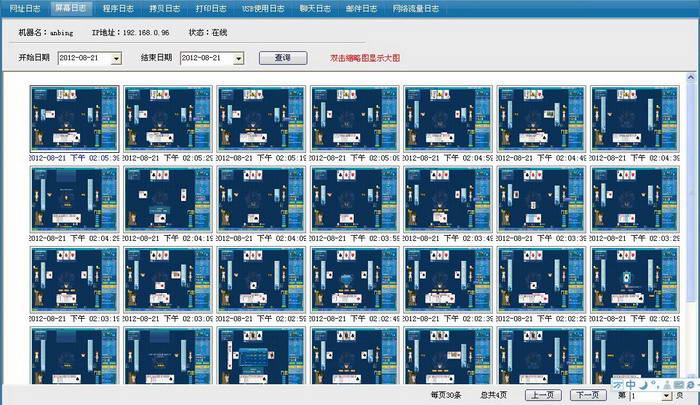The image size is (700, 405).
Task: Select screenshot thumbnail at 02:02:39
Action: pyautogui.click(x=448, y=280)
